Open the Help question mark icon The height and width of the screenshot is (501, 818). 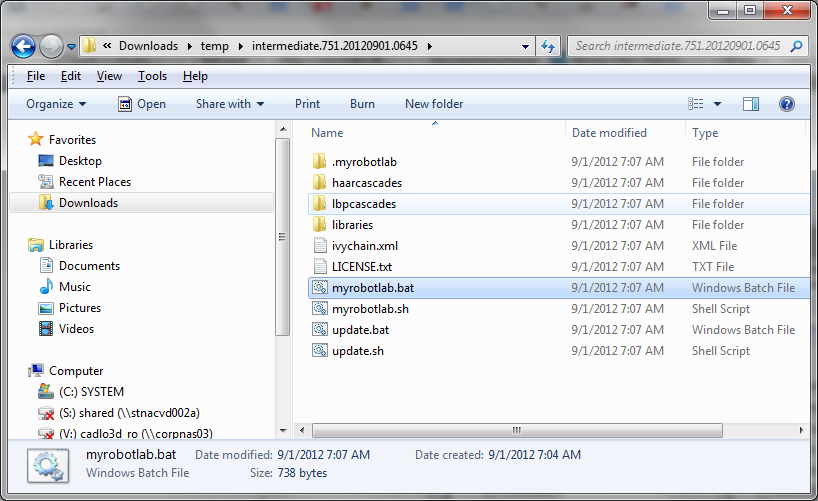pyautogui.click(x=787, y=104)
